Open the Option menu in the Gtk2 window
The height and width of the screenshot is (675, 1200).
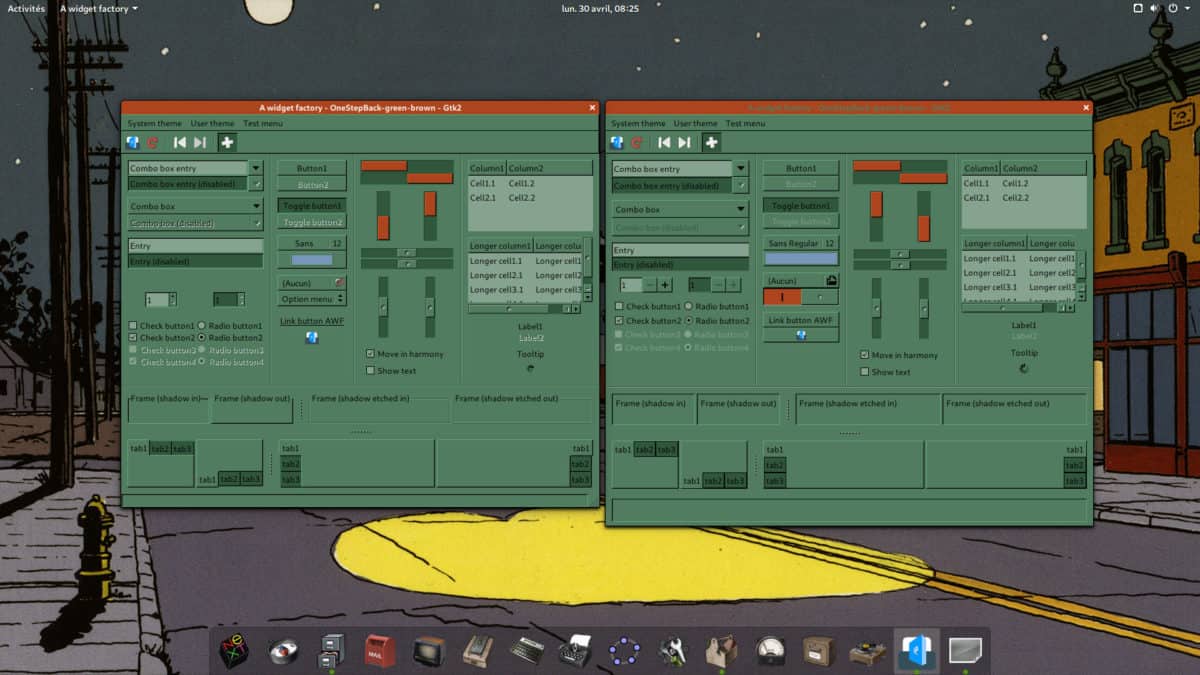pos(310,297)
